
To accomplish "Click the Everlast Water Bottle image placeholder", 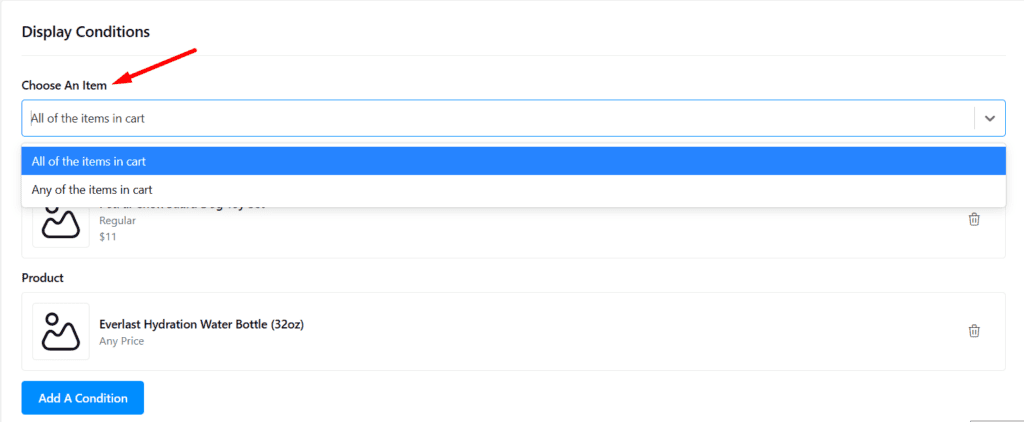I will click(x=61, y=331).
